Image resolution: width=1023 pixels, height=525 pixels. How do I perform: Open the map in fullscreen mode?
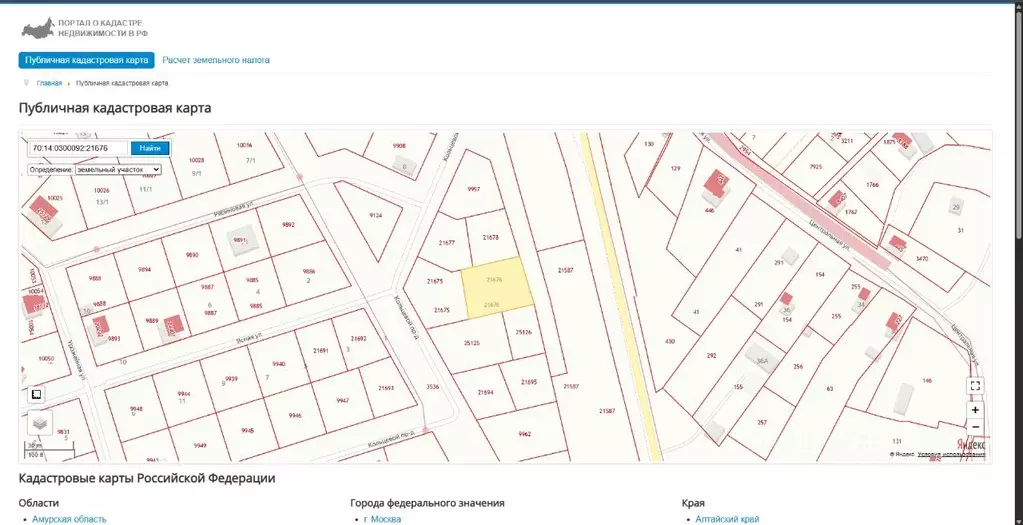(x=975, y=385)
